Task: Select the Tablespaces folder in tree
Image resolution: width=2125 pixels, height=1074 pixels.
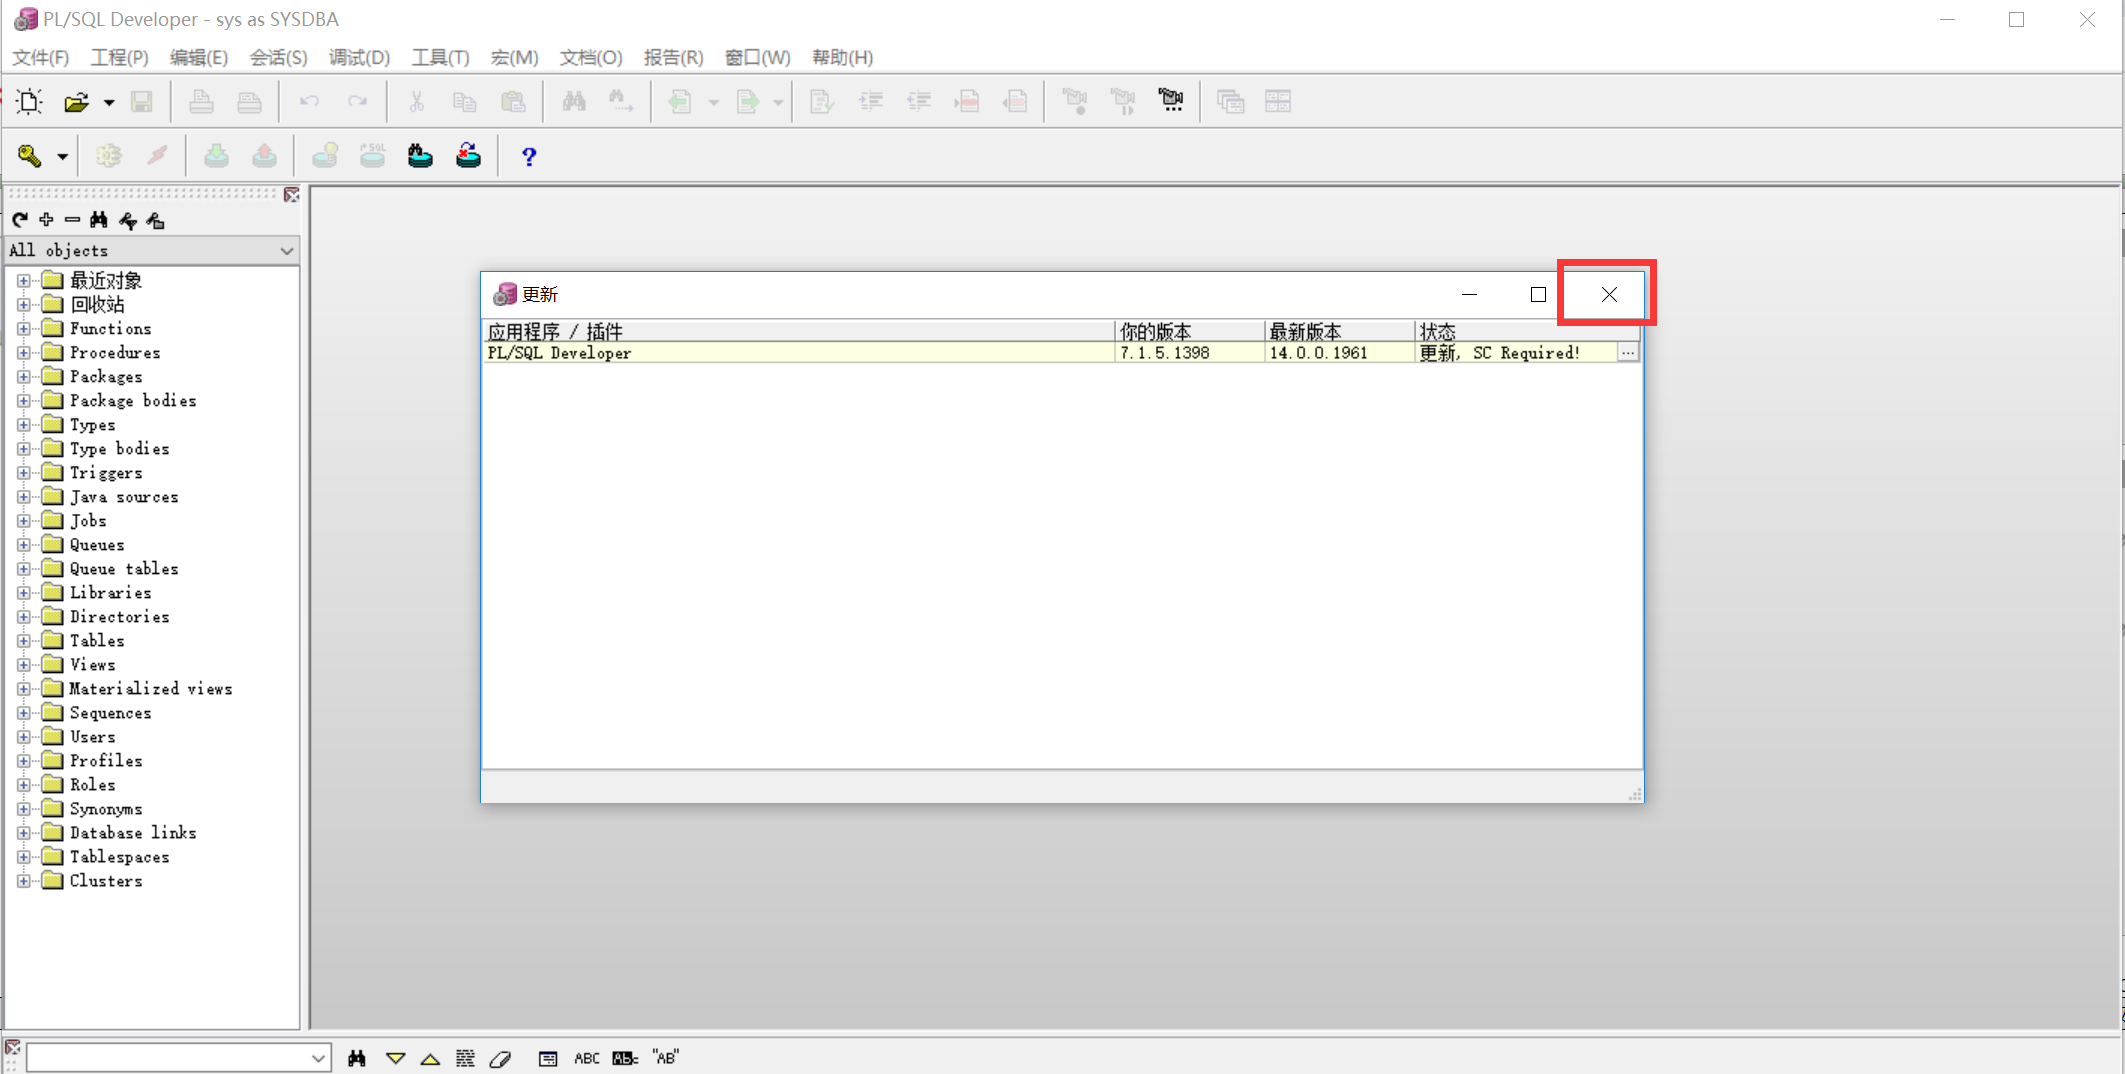Action: [119, 857]
